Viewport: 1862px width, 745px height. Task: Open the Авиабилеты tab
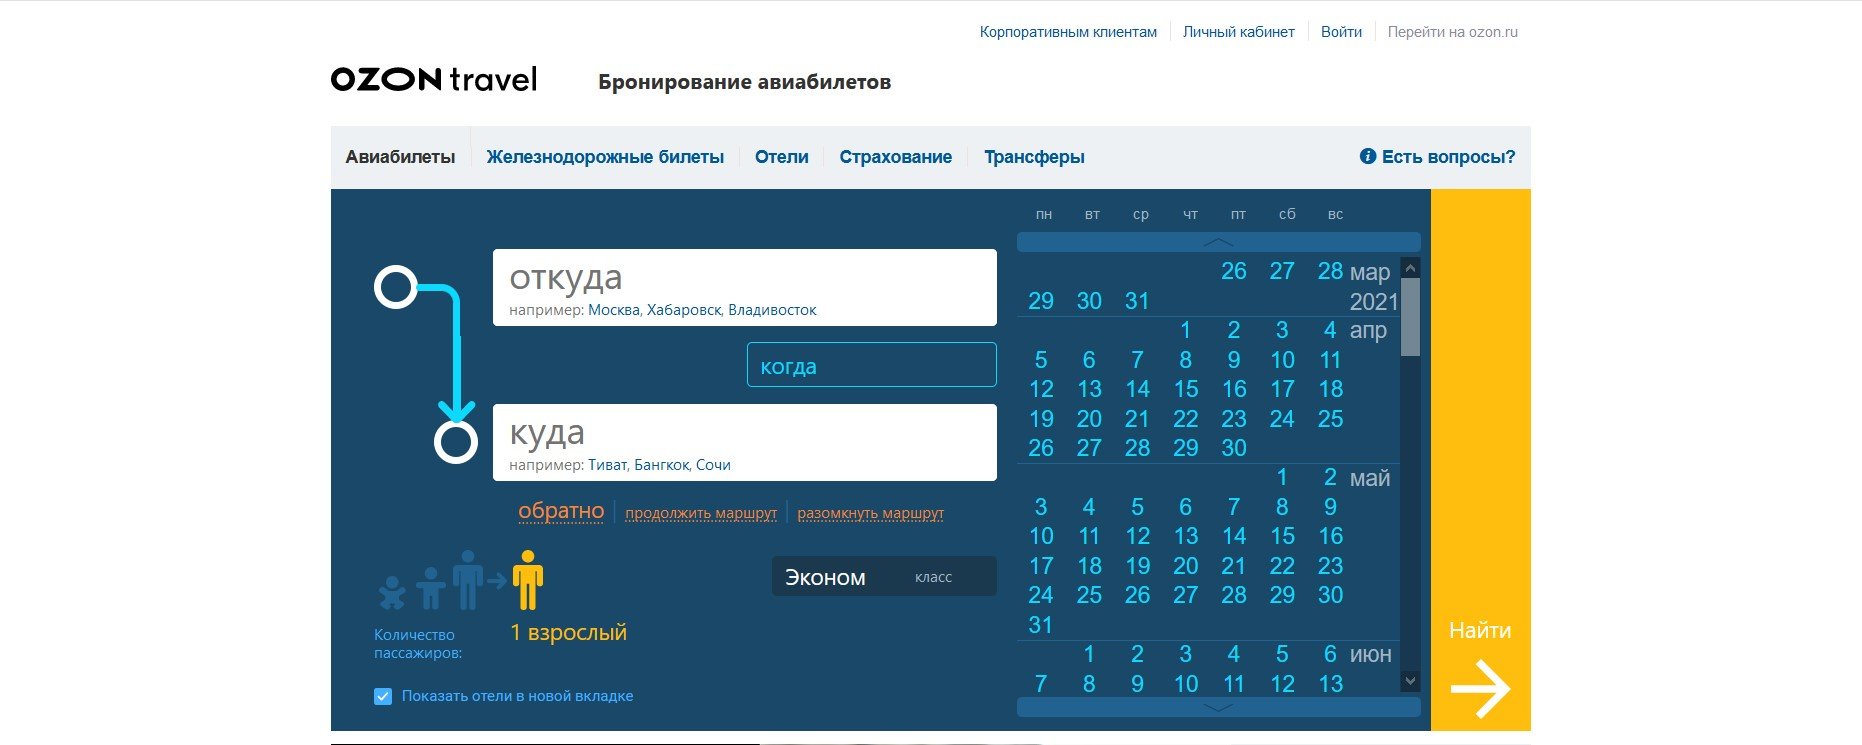tap(400, 157)
